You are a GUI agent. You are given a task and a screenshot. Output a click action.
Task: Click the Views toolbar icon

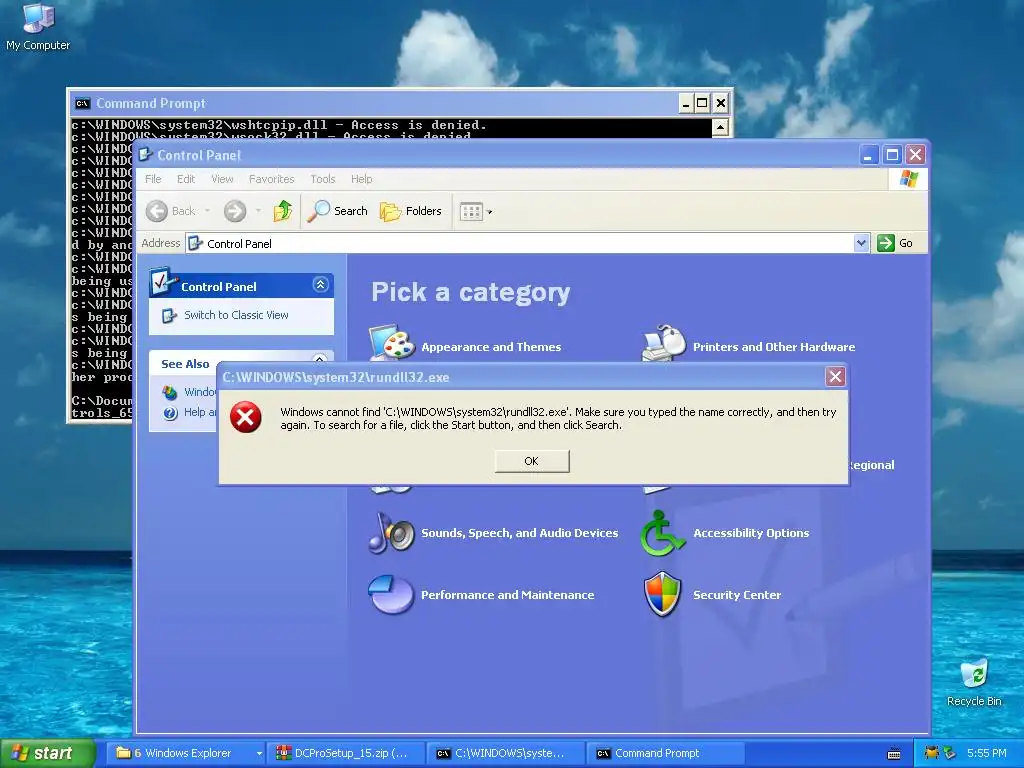[x=471, y=212]
